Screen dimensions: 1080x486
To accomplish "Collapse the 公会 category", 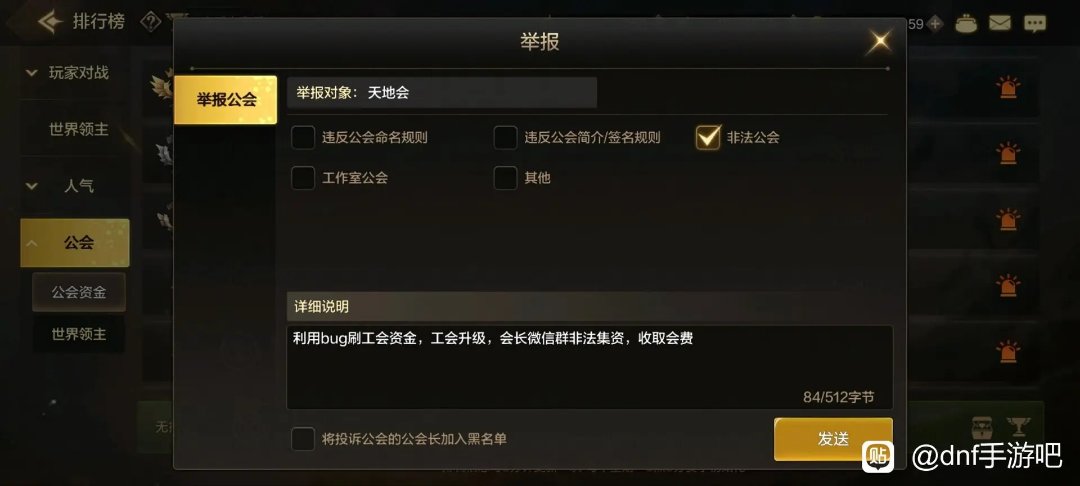I will pyautogui.click(x=75, y=242).
